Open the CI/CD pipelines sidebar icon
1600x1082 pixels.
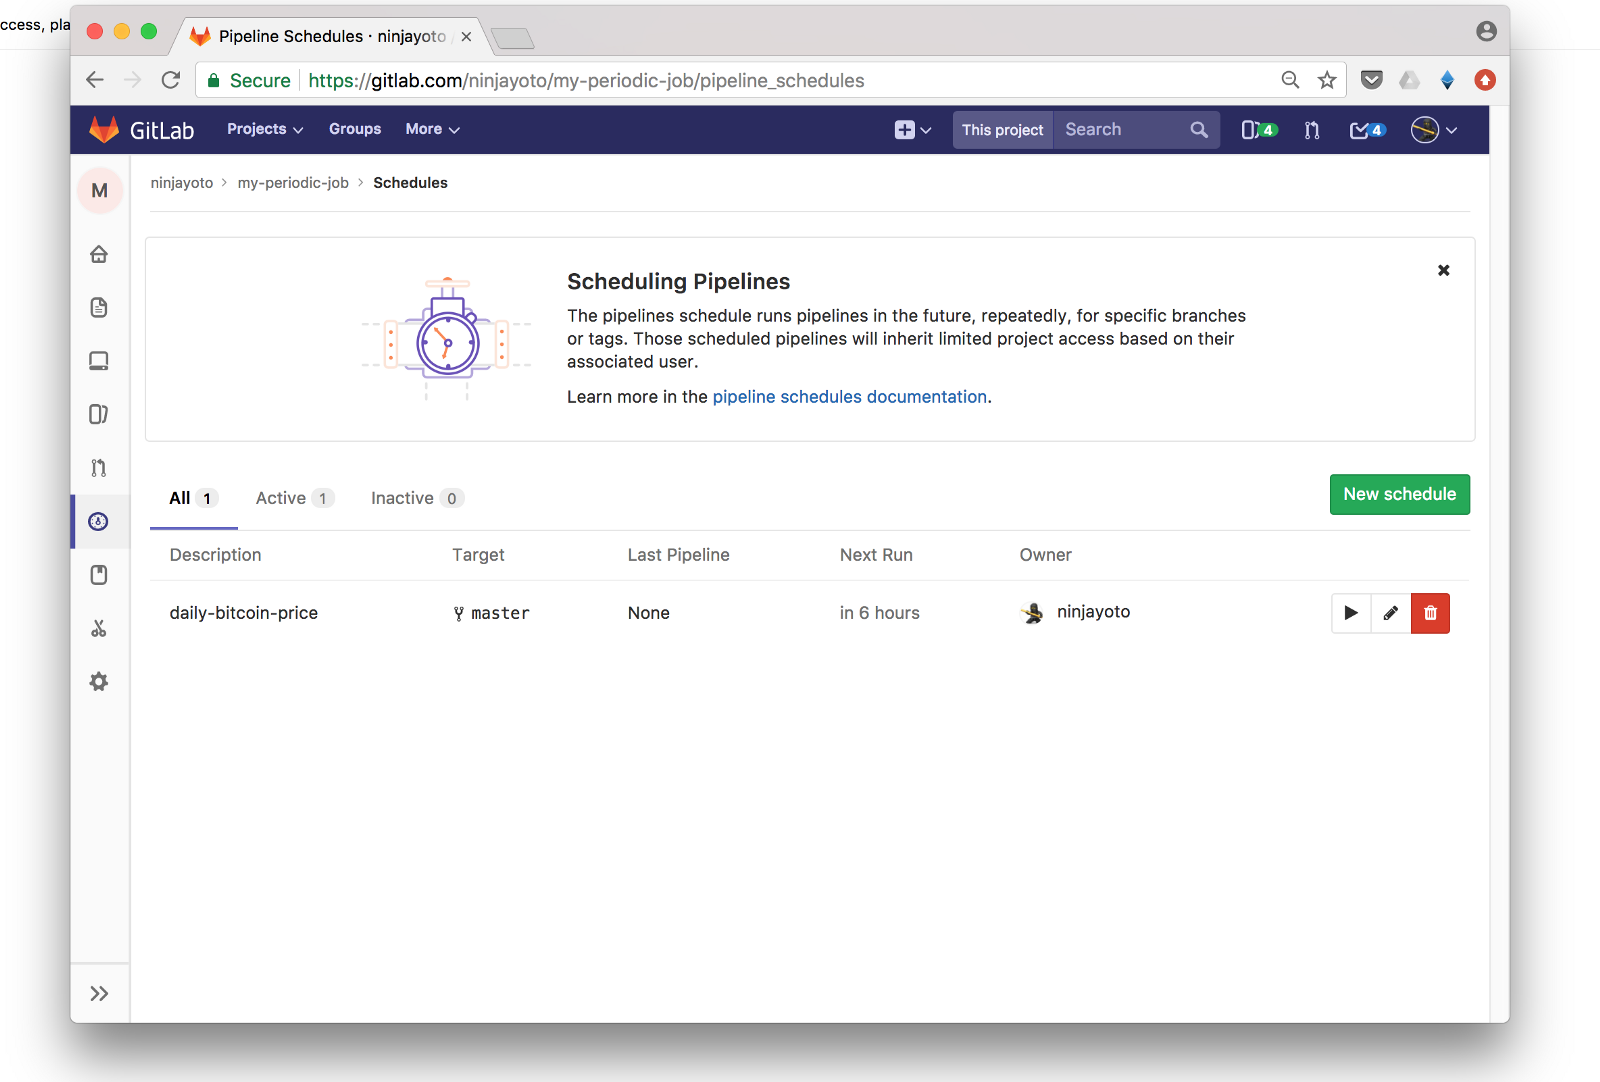pos(99,521)
